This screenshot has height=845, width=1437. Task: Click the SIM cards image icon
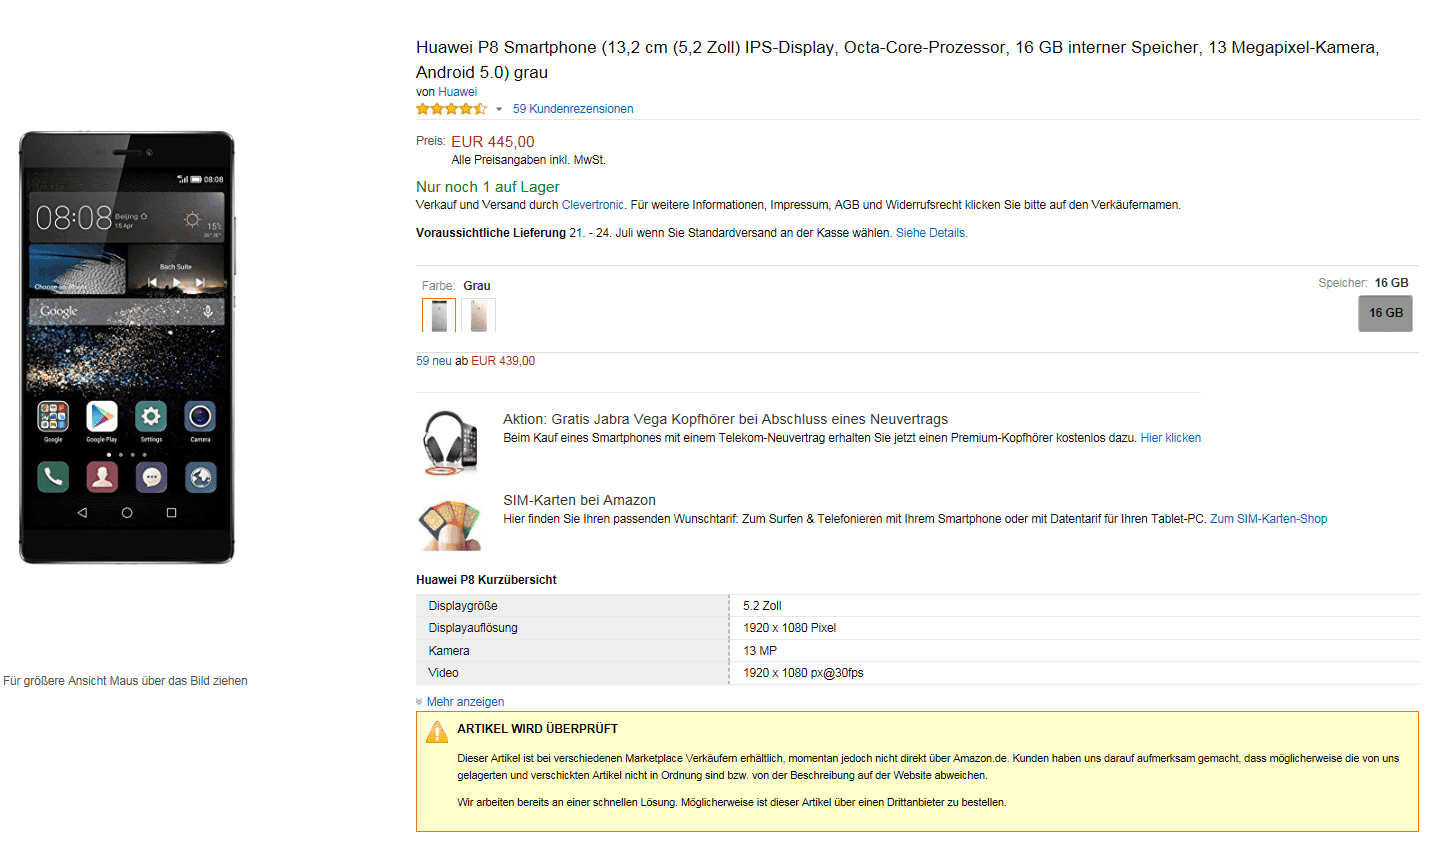tap(450, 525)
